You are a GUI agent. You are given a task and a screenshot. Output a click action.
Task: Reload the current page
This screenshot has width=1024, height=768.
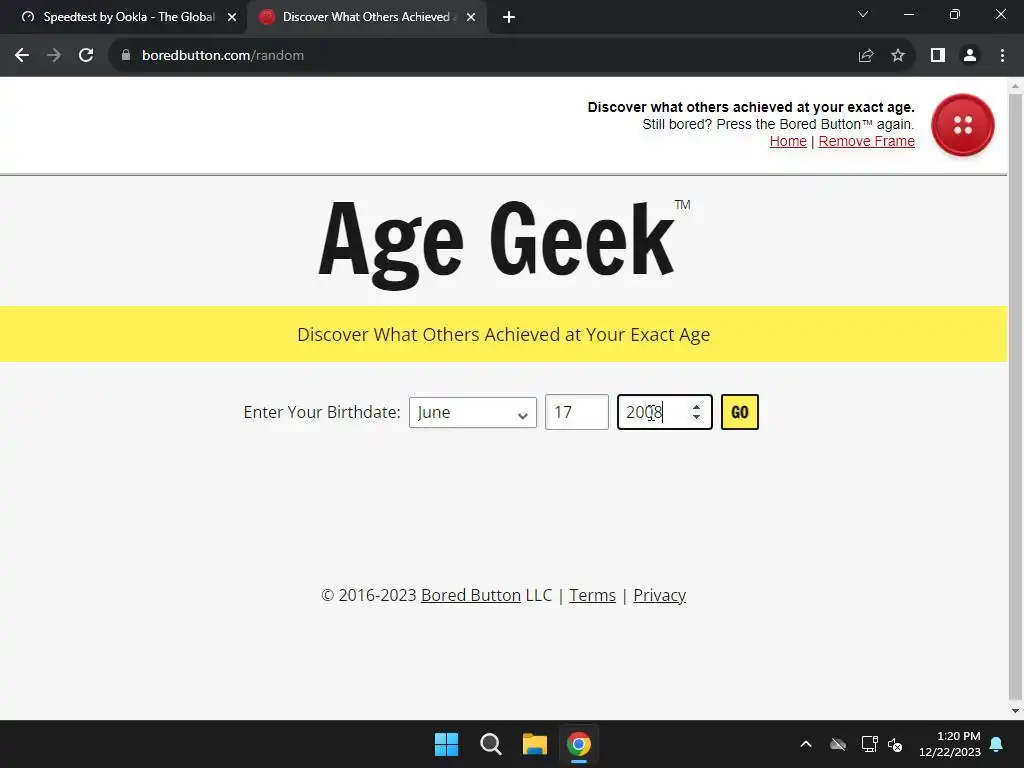[86, 56]
